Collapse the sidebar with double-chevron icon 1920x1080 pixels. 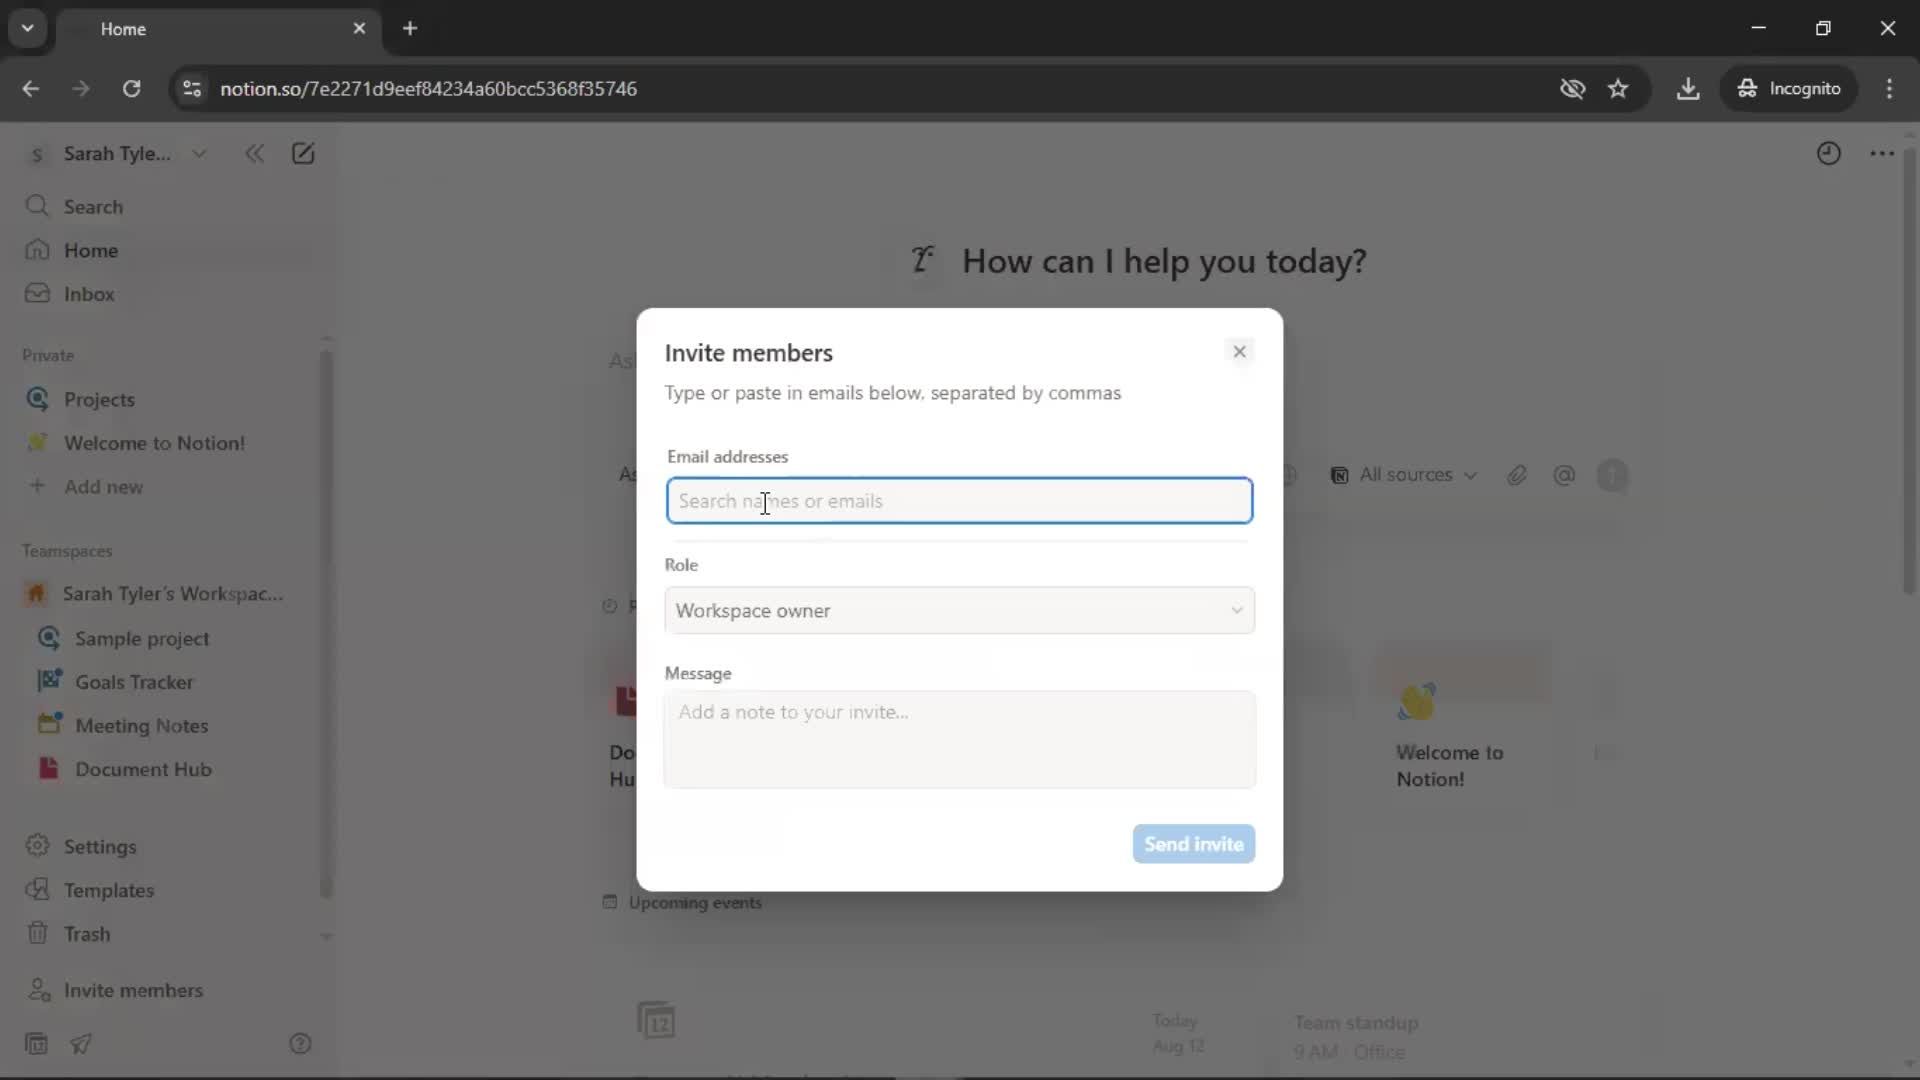tap(254, 153)
